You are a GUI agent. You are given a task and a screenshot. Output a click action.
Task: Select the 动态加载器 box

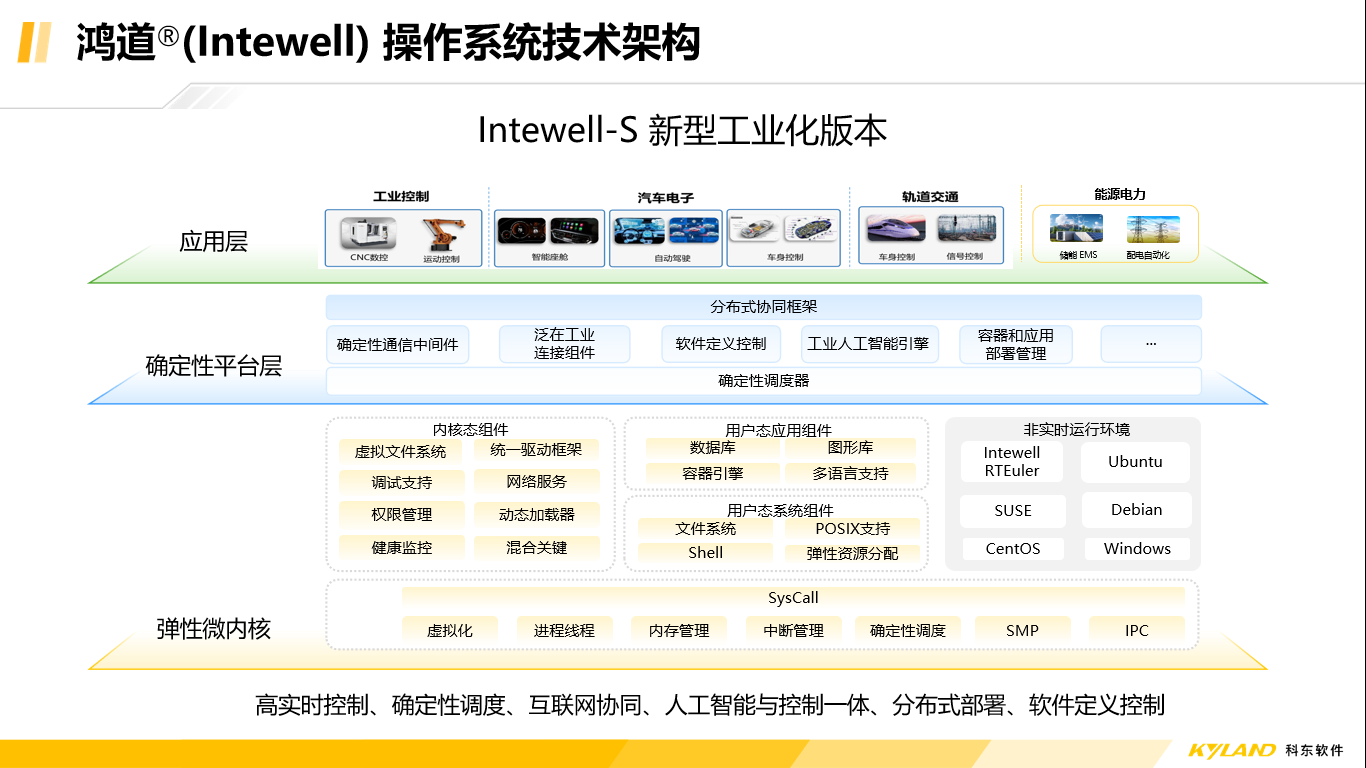[x=536, y=515]
